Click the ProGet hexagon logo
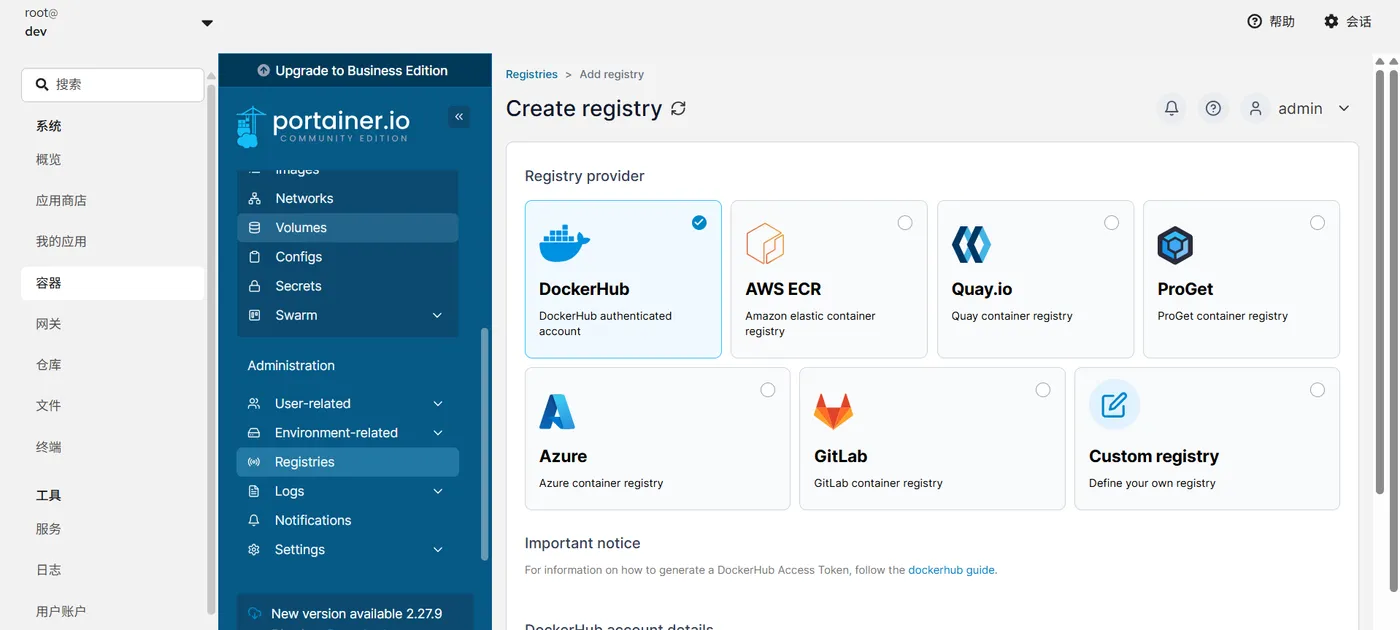This screenshot has height=630, width=1400. click(x=1175, y=244)
